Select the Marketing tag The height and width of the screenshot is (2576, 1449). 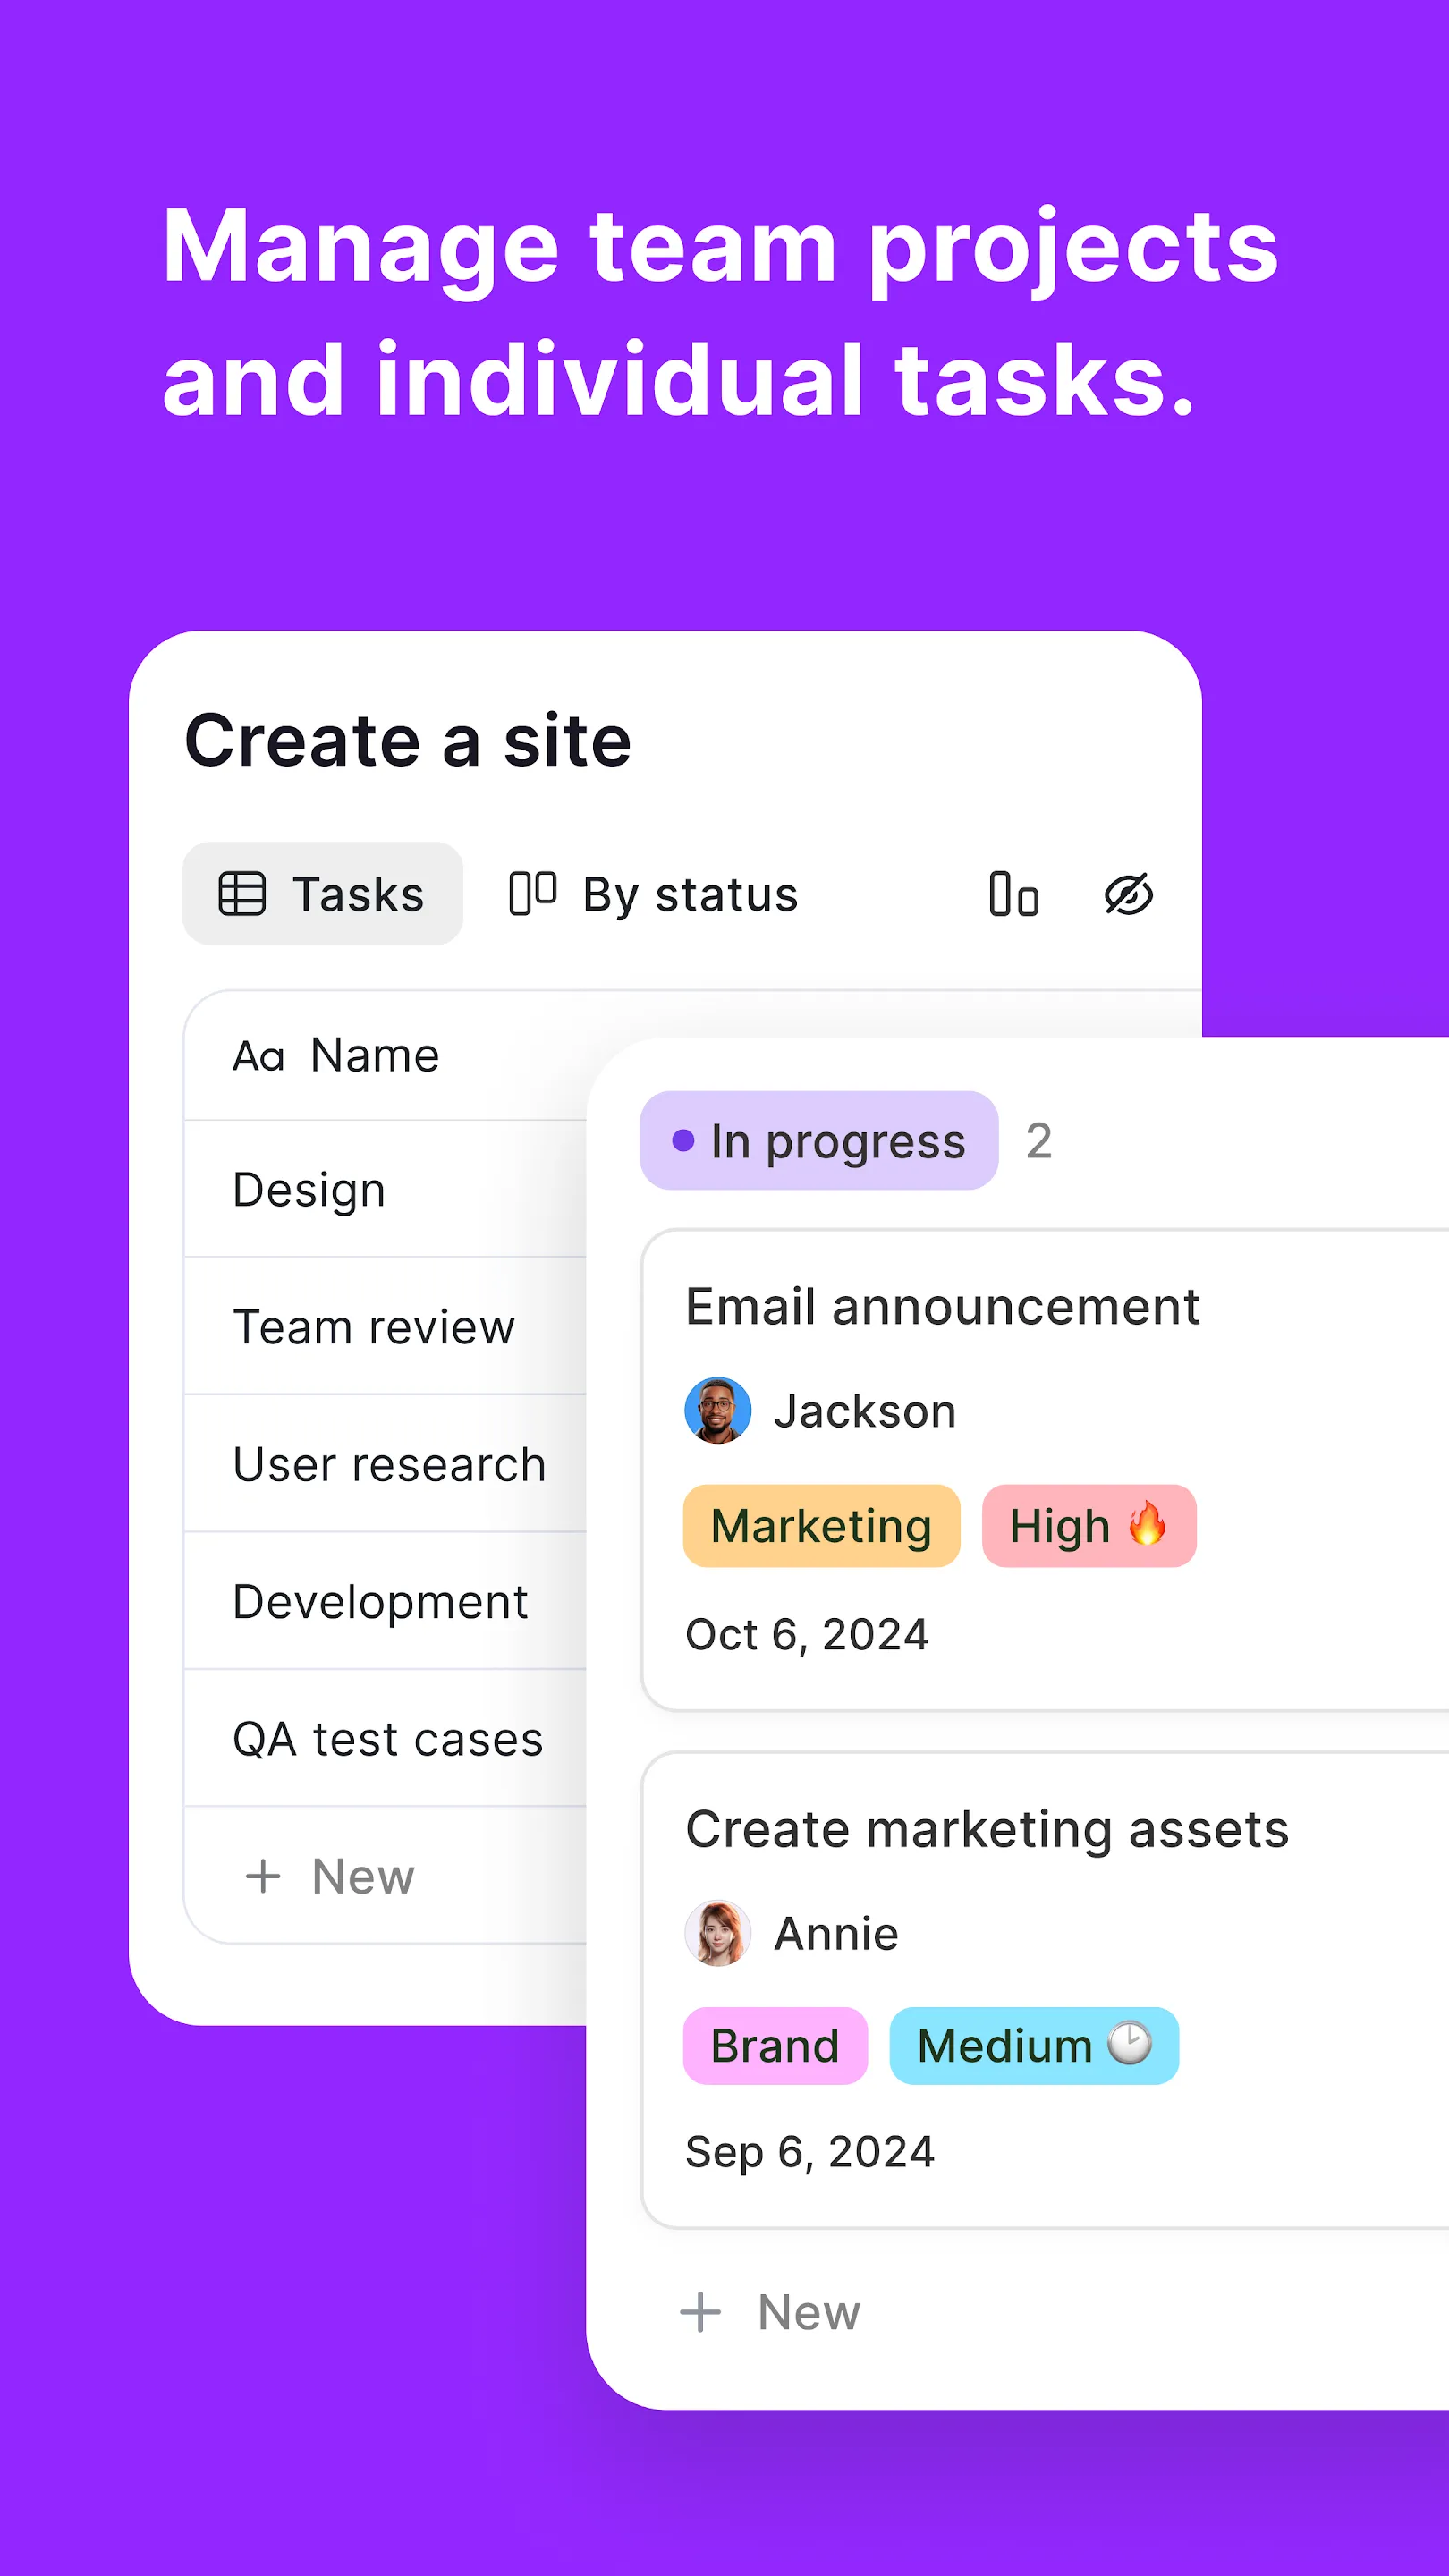[821, 1526]
